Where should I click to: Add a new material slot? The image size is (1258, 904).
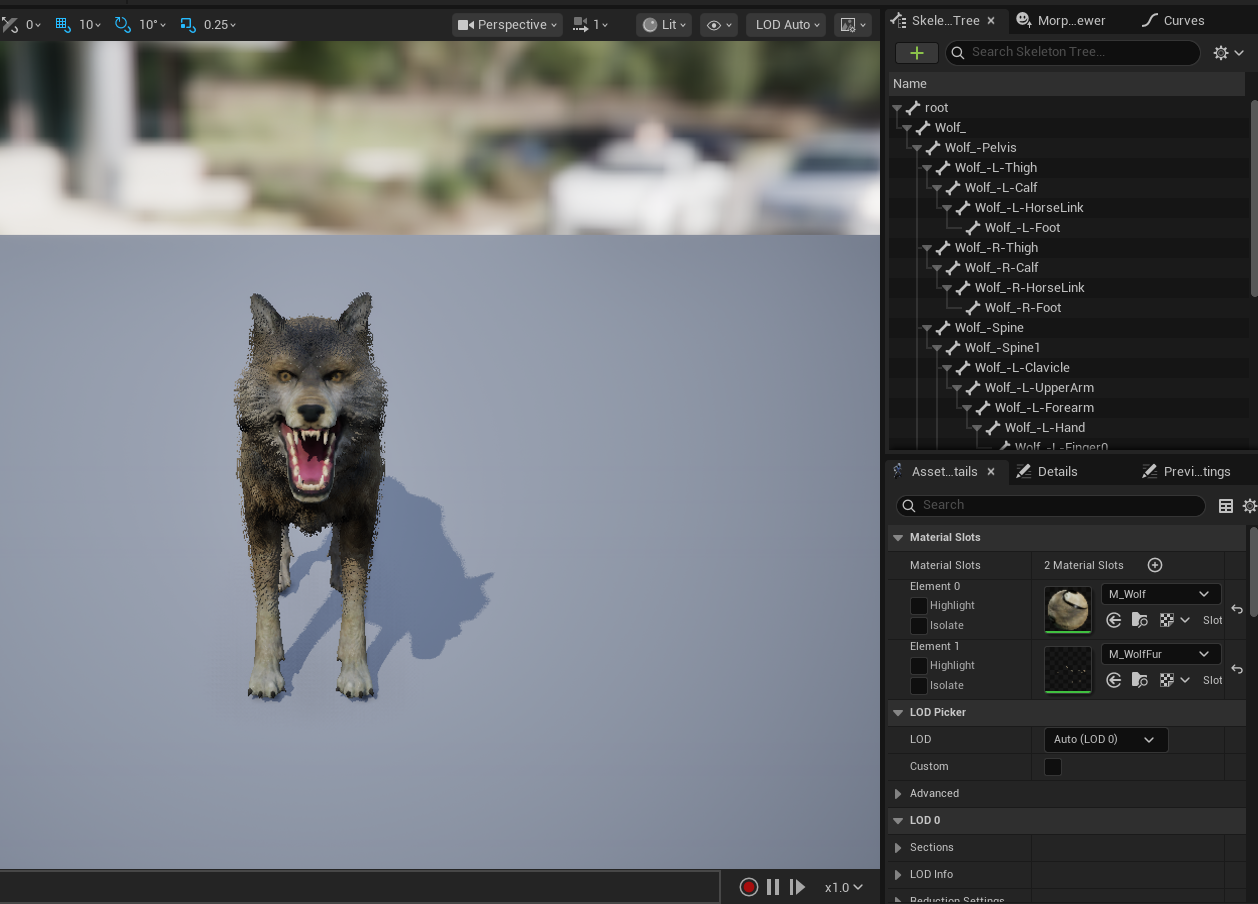[1155, 565]
